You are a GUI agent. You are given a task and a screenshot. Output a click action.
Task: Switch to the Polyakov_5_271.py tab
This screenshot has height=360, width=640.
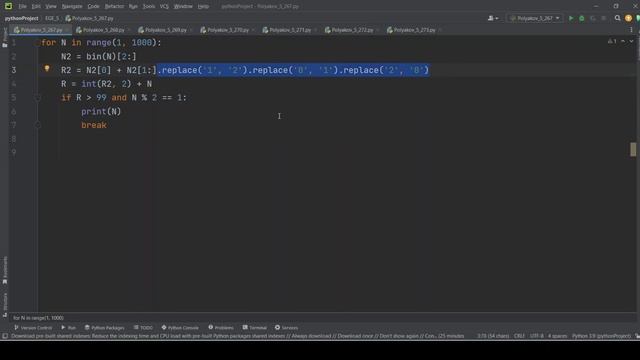tap(290, 30)
